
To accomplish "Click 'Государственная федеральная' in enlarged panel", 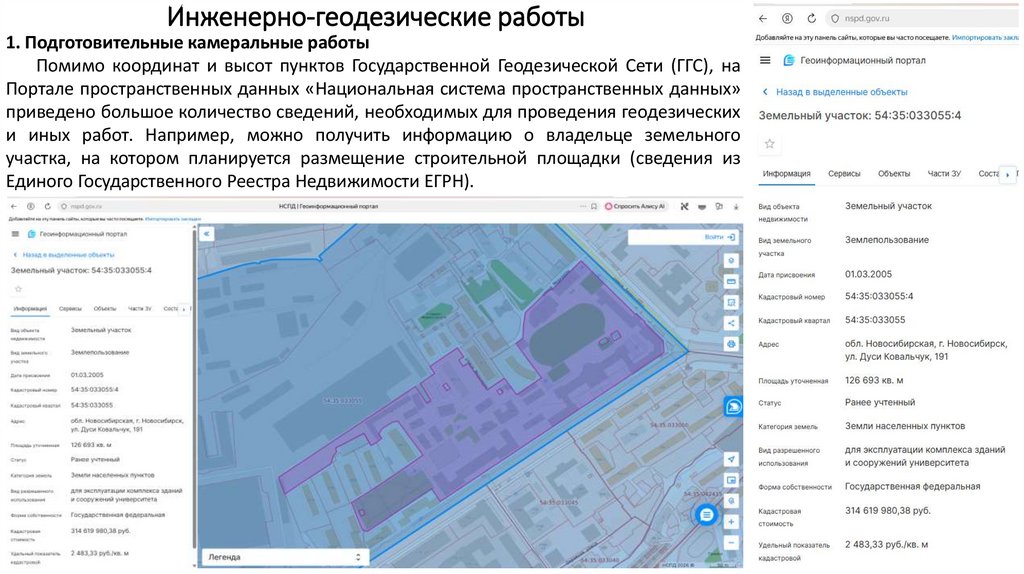I will (912, 486).
